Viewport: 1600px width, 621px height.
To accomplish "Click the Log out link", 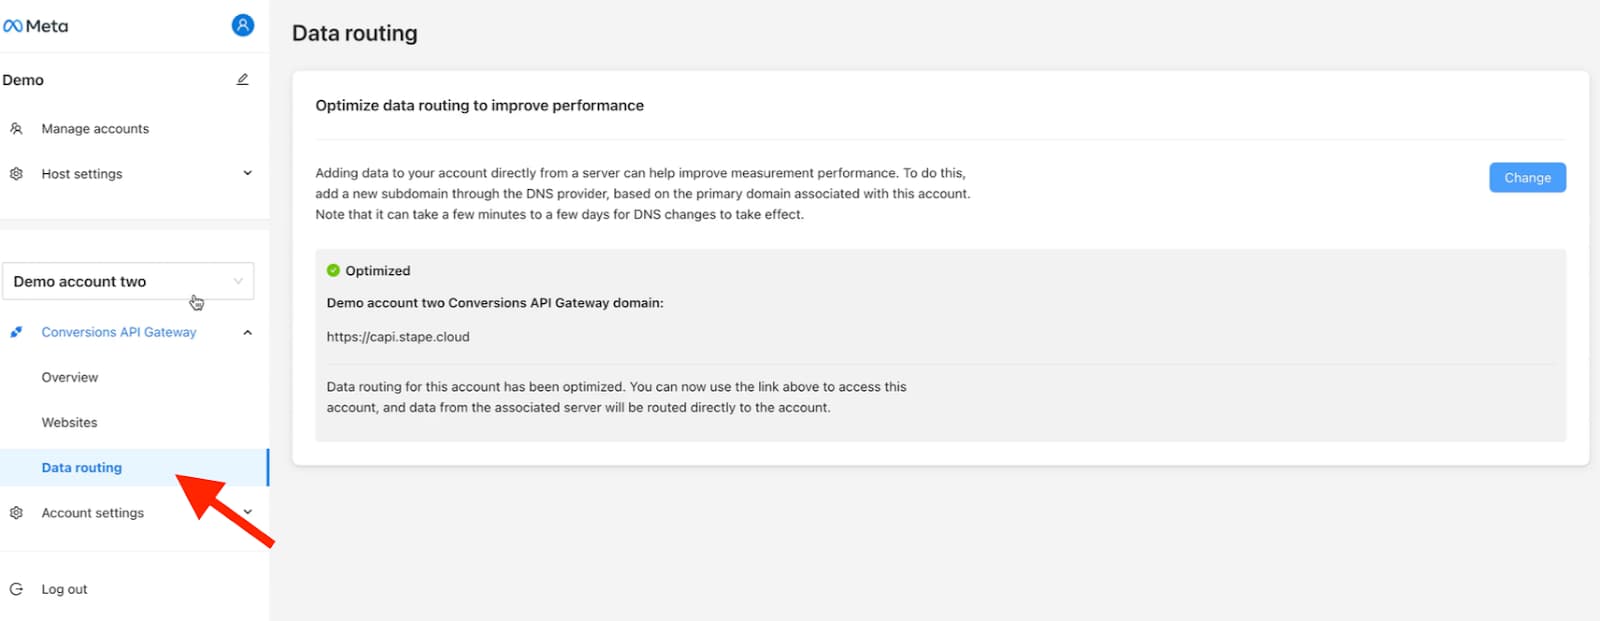I will [64, 589].
